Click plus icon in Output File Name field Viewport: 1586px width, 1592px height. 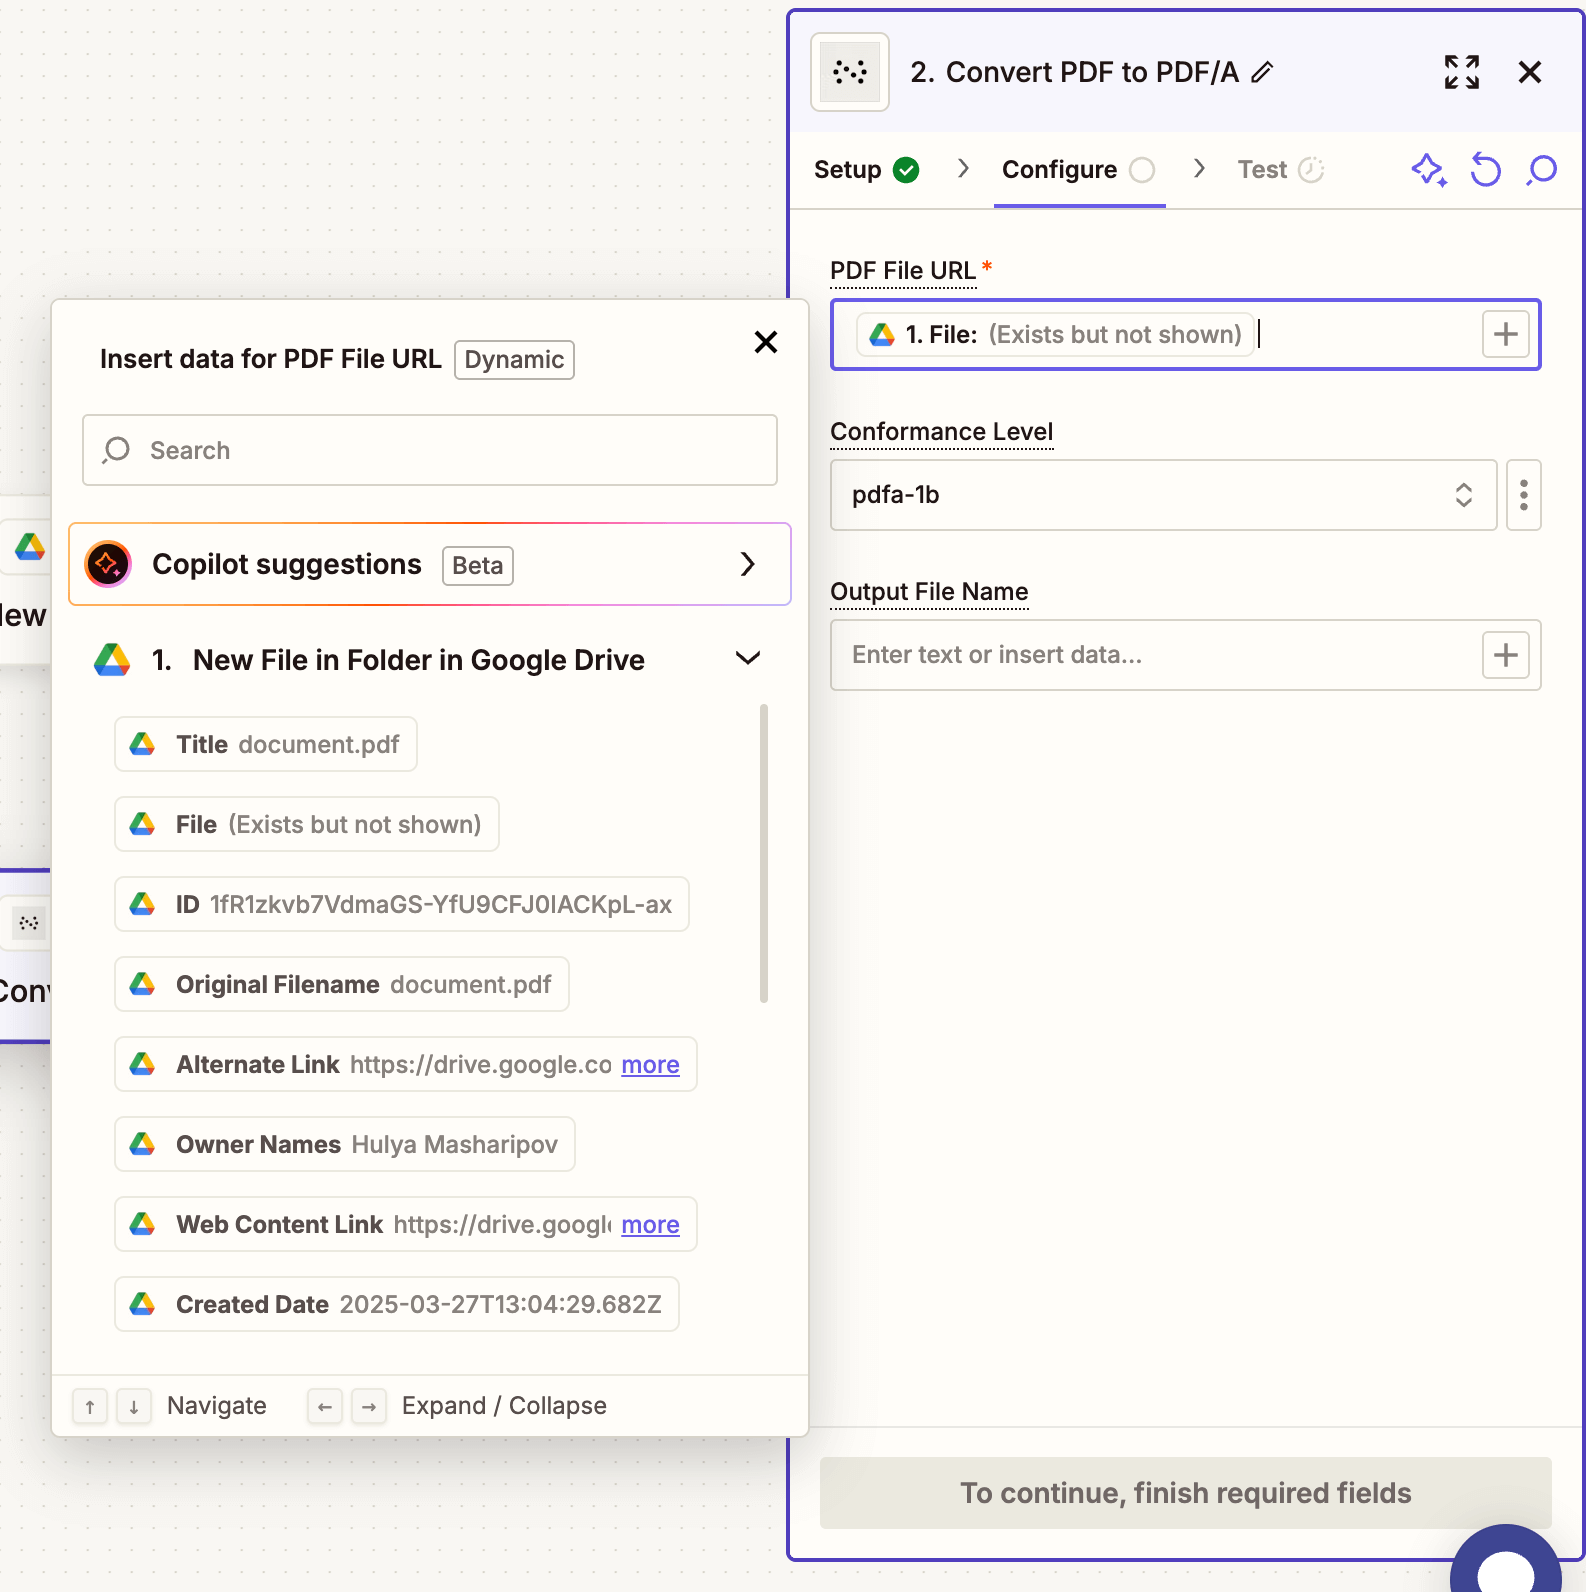[x=1505, y=655]
